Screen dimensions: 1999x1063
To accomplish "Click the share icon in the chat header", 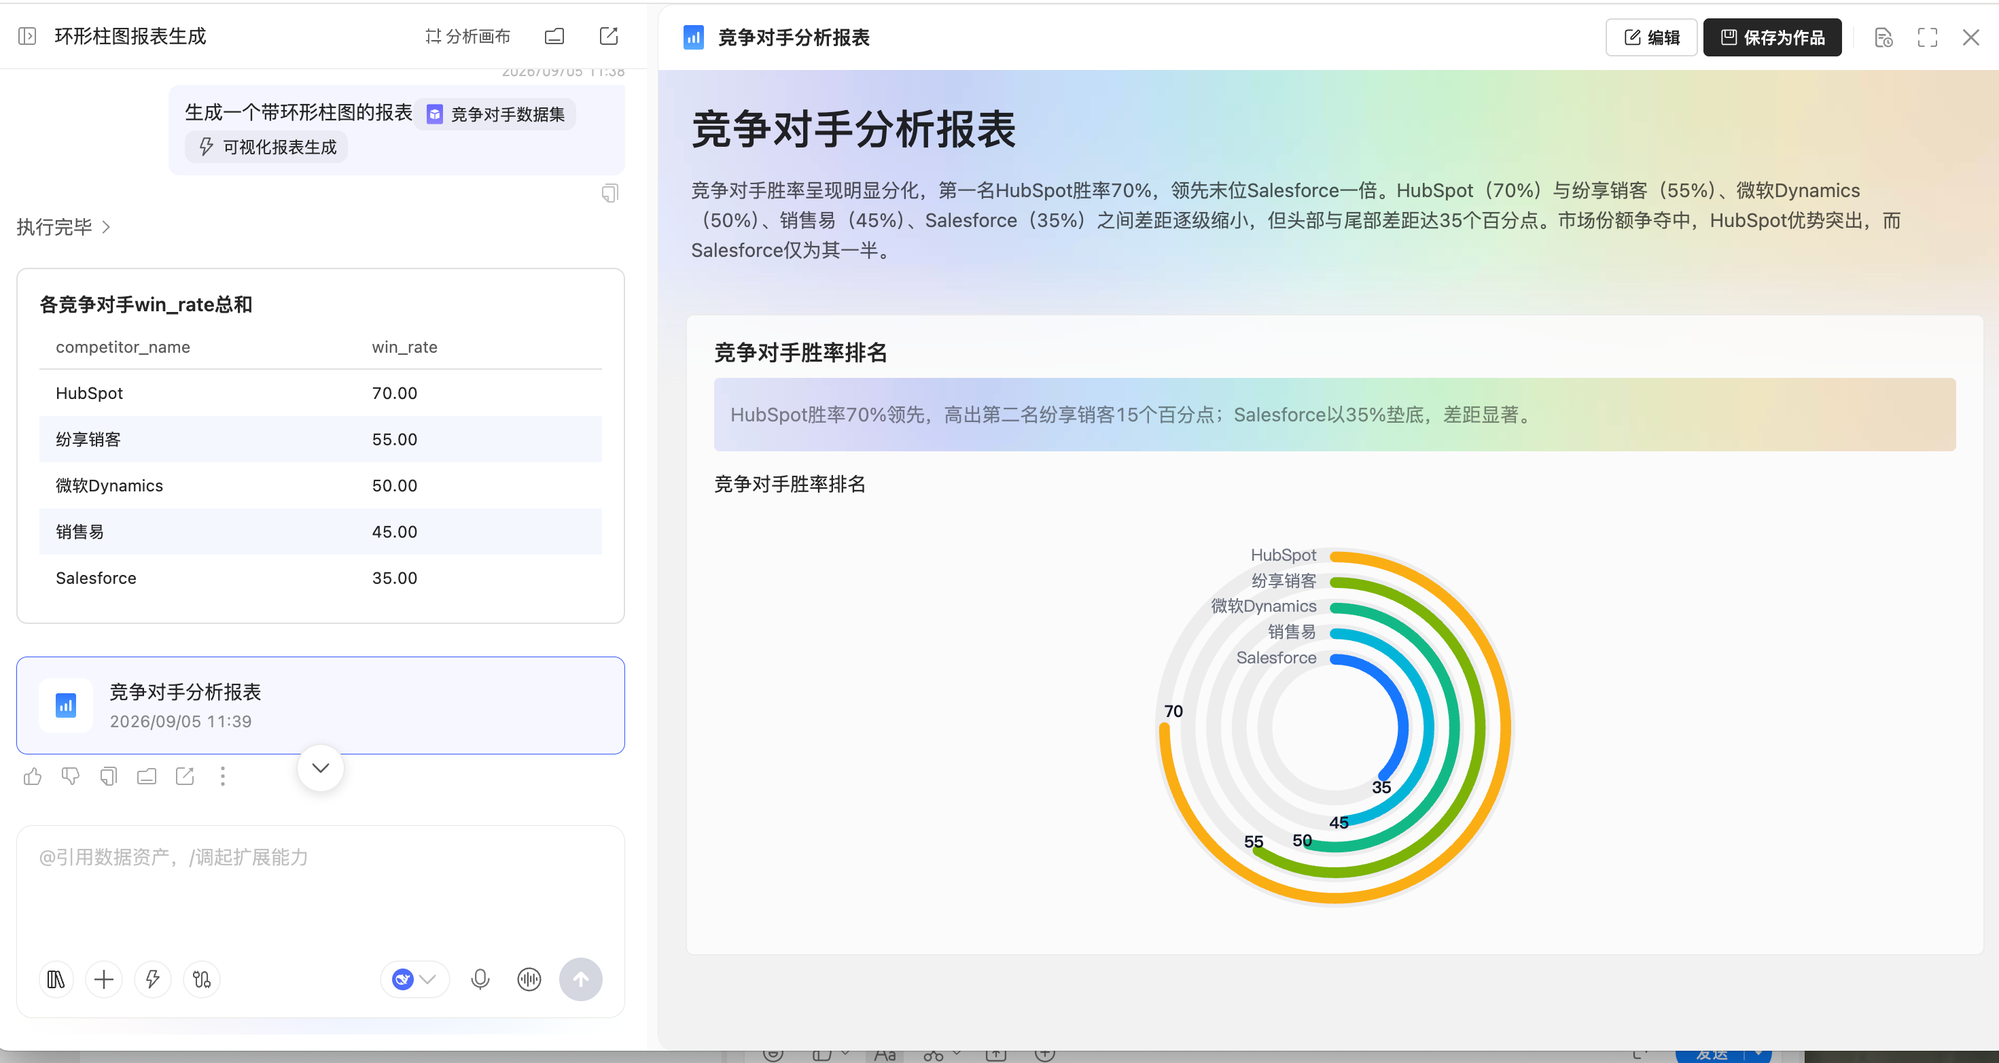I will pyautogui.click(x=608, y=36).
